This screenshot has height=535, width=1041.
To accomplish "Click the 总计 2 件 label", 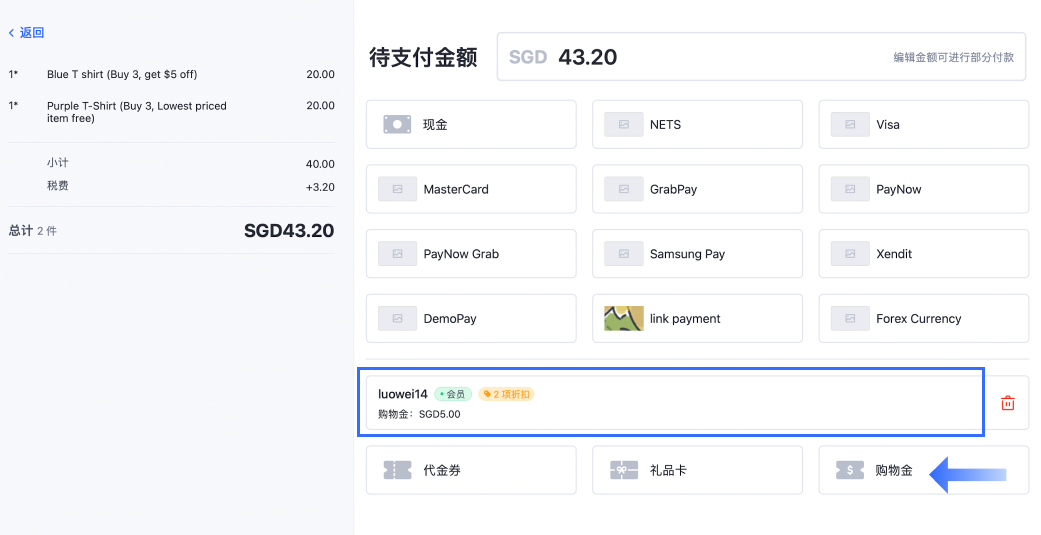I will tap(33, 230).
